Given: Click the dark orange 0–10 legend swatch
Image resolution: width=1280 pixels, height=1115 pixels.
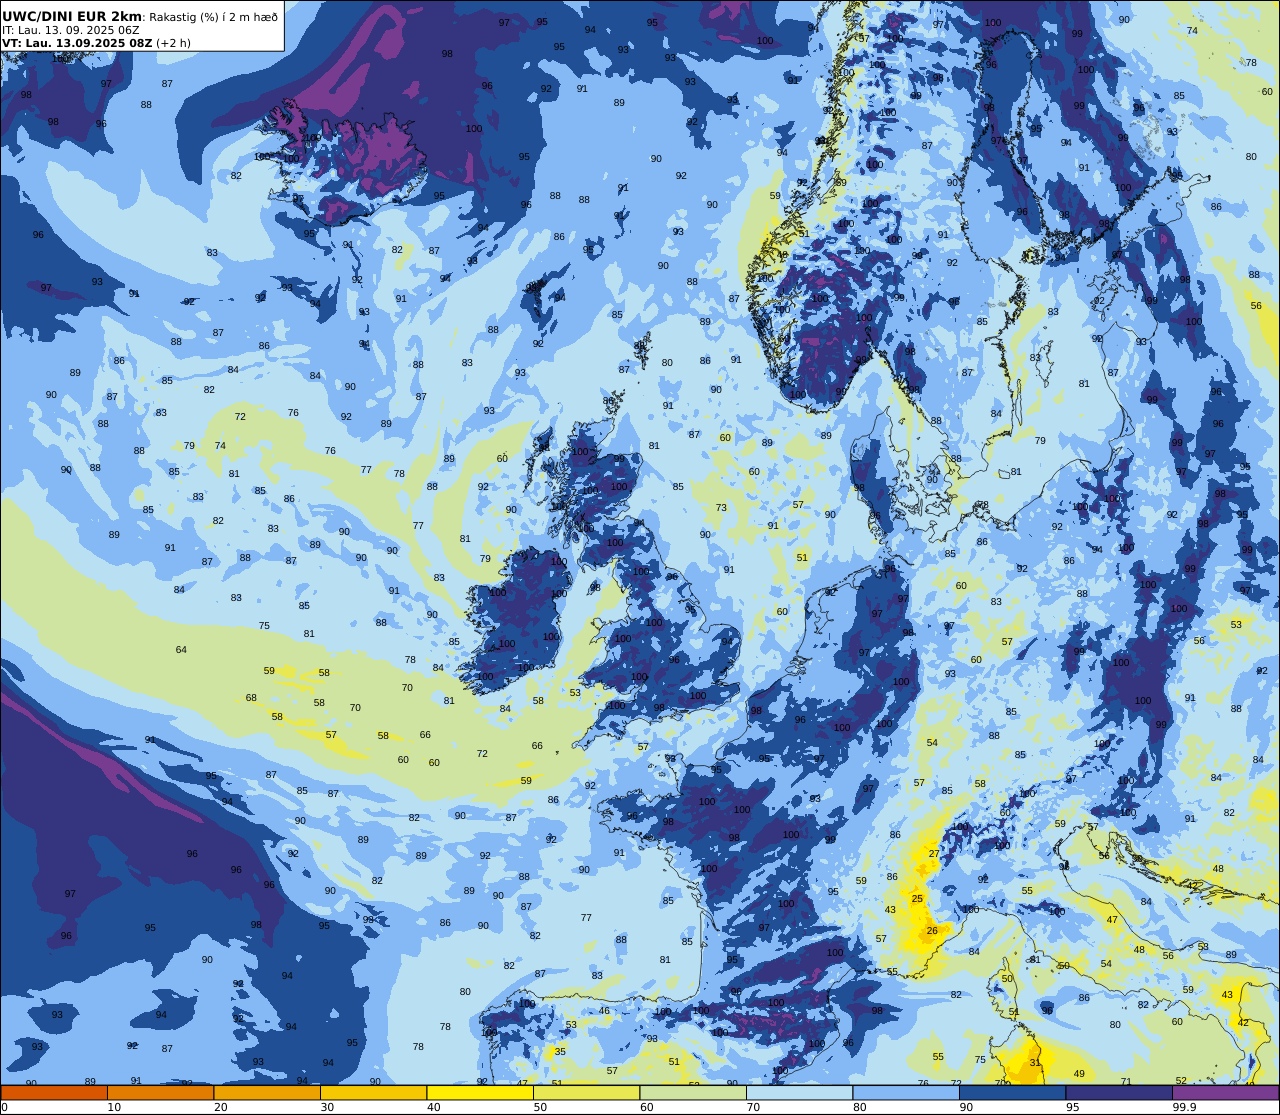Looking at the screenshot, I should click(54, 1092).
